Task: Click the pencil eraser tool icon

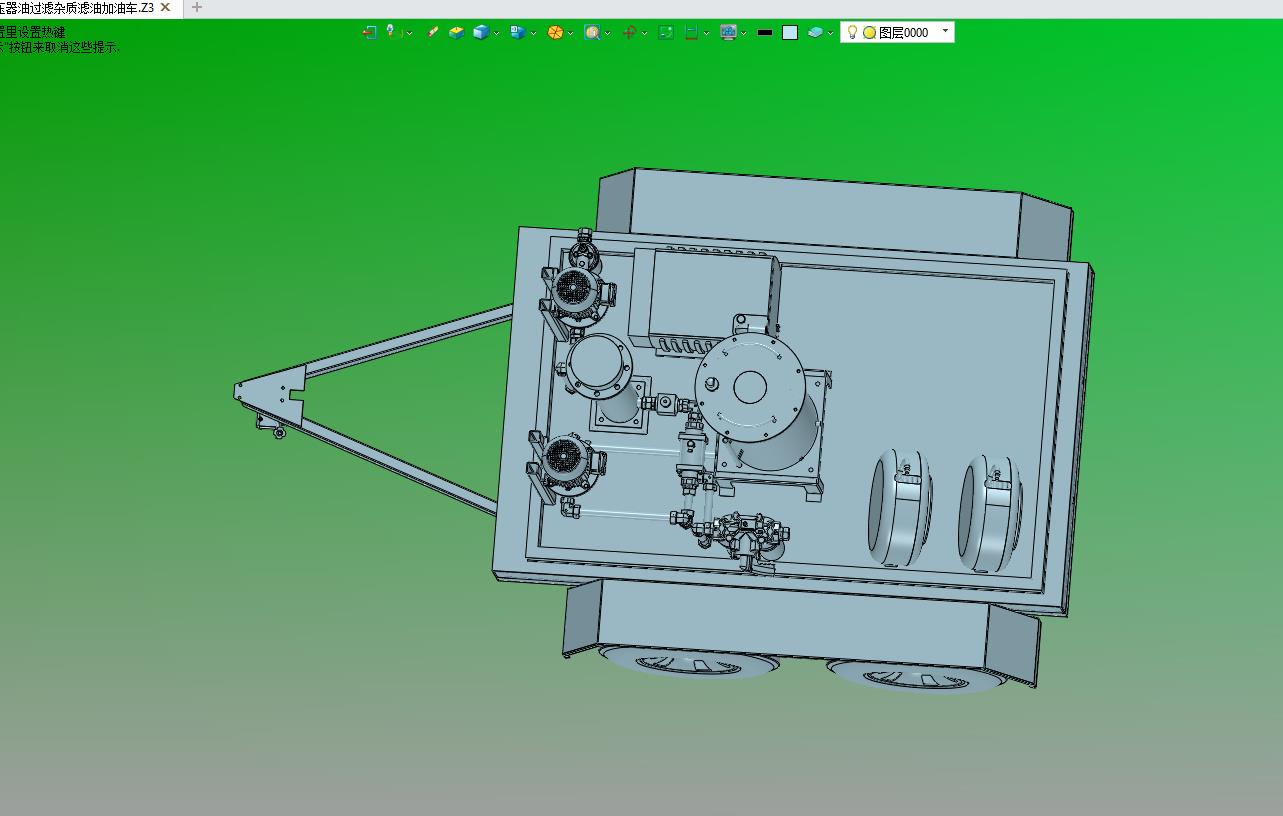Action: pyautogui.click(x=433, y=32)
